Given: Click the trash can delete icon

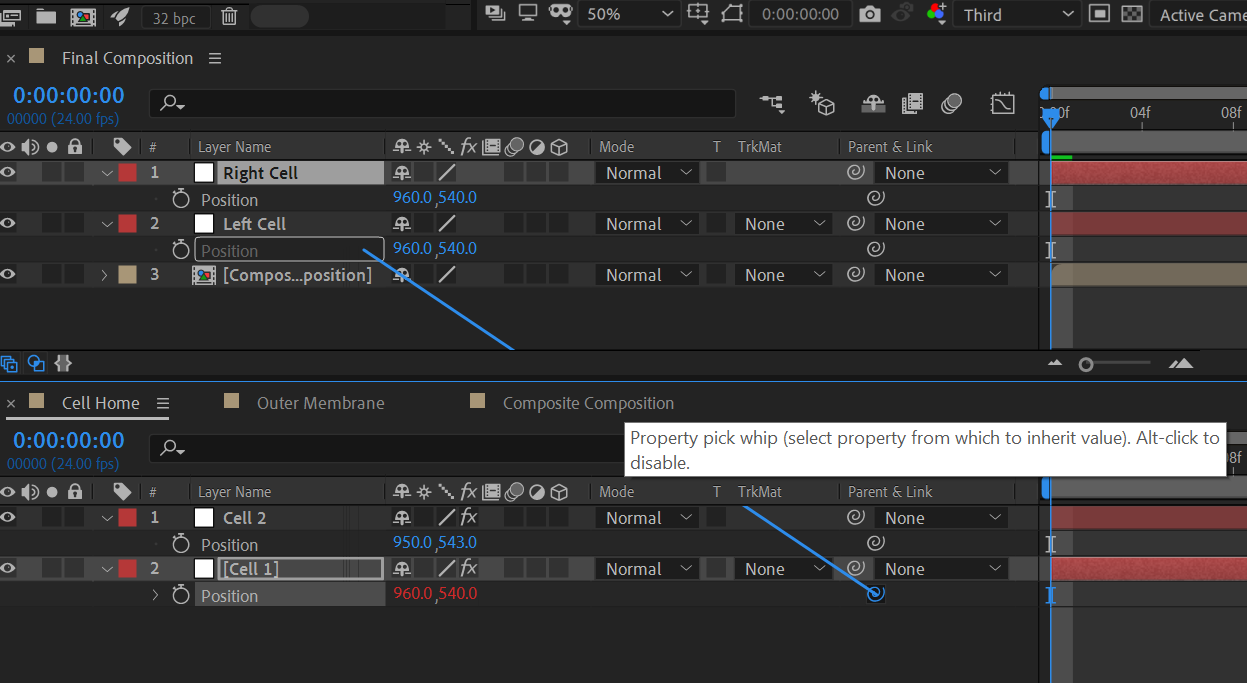Looking at the screenshot, I should [x=229, y=16].
